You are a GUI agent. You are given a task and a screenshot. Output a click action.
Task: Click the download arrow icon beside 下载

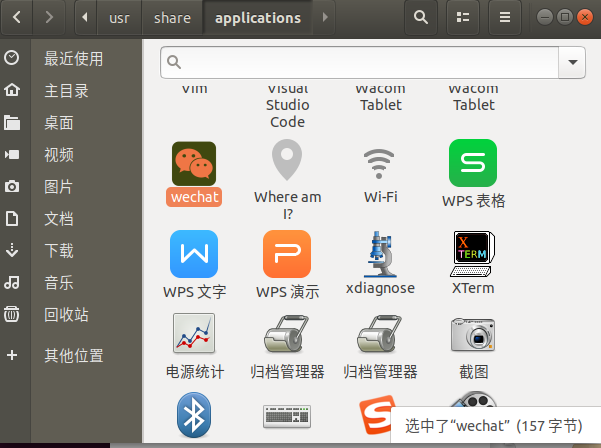click(12, 250)
